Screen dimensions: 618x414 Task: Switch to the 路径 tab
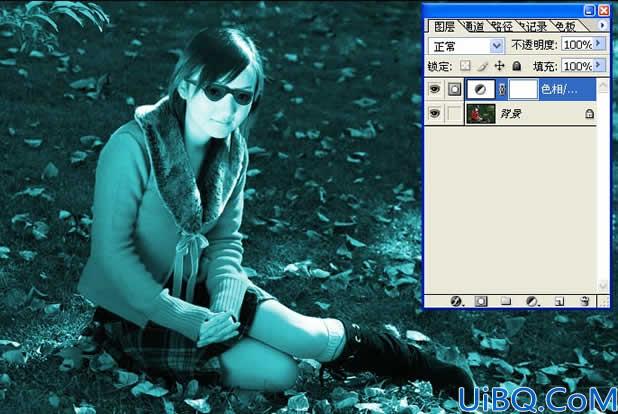pos(502,26)
